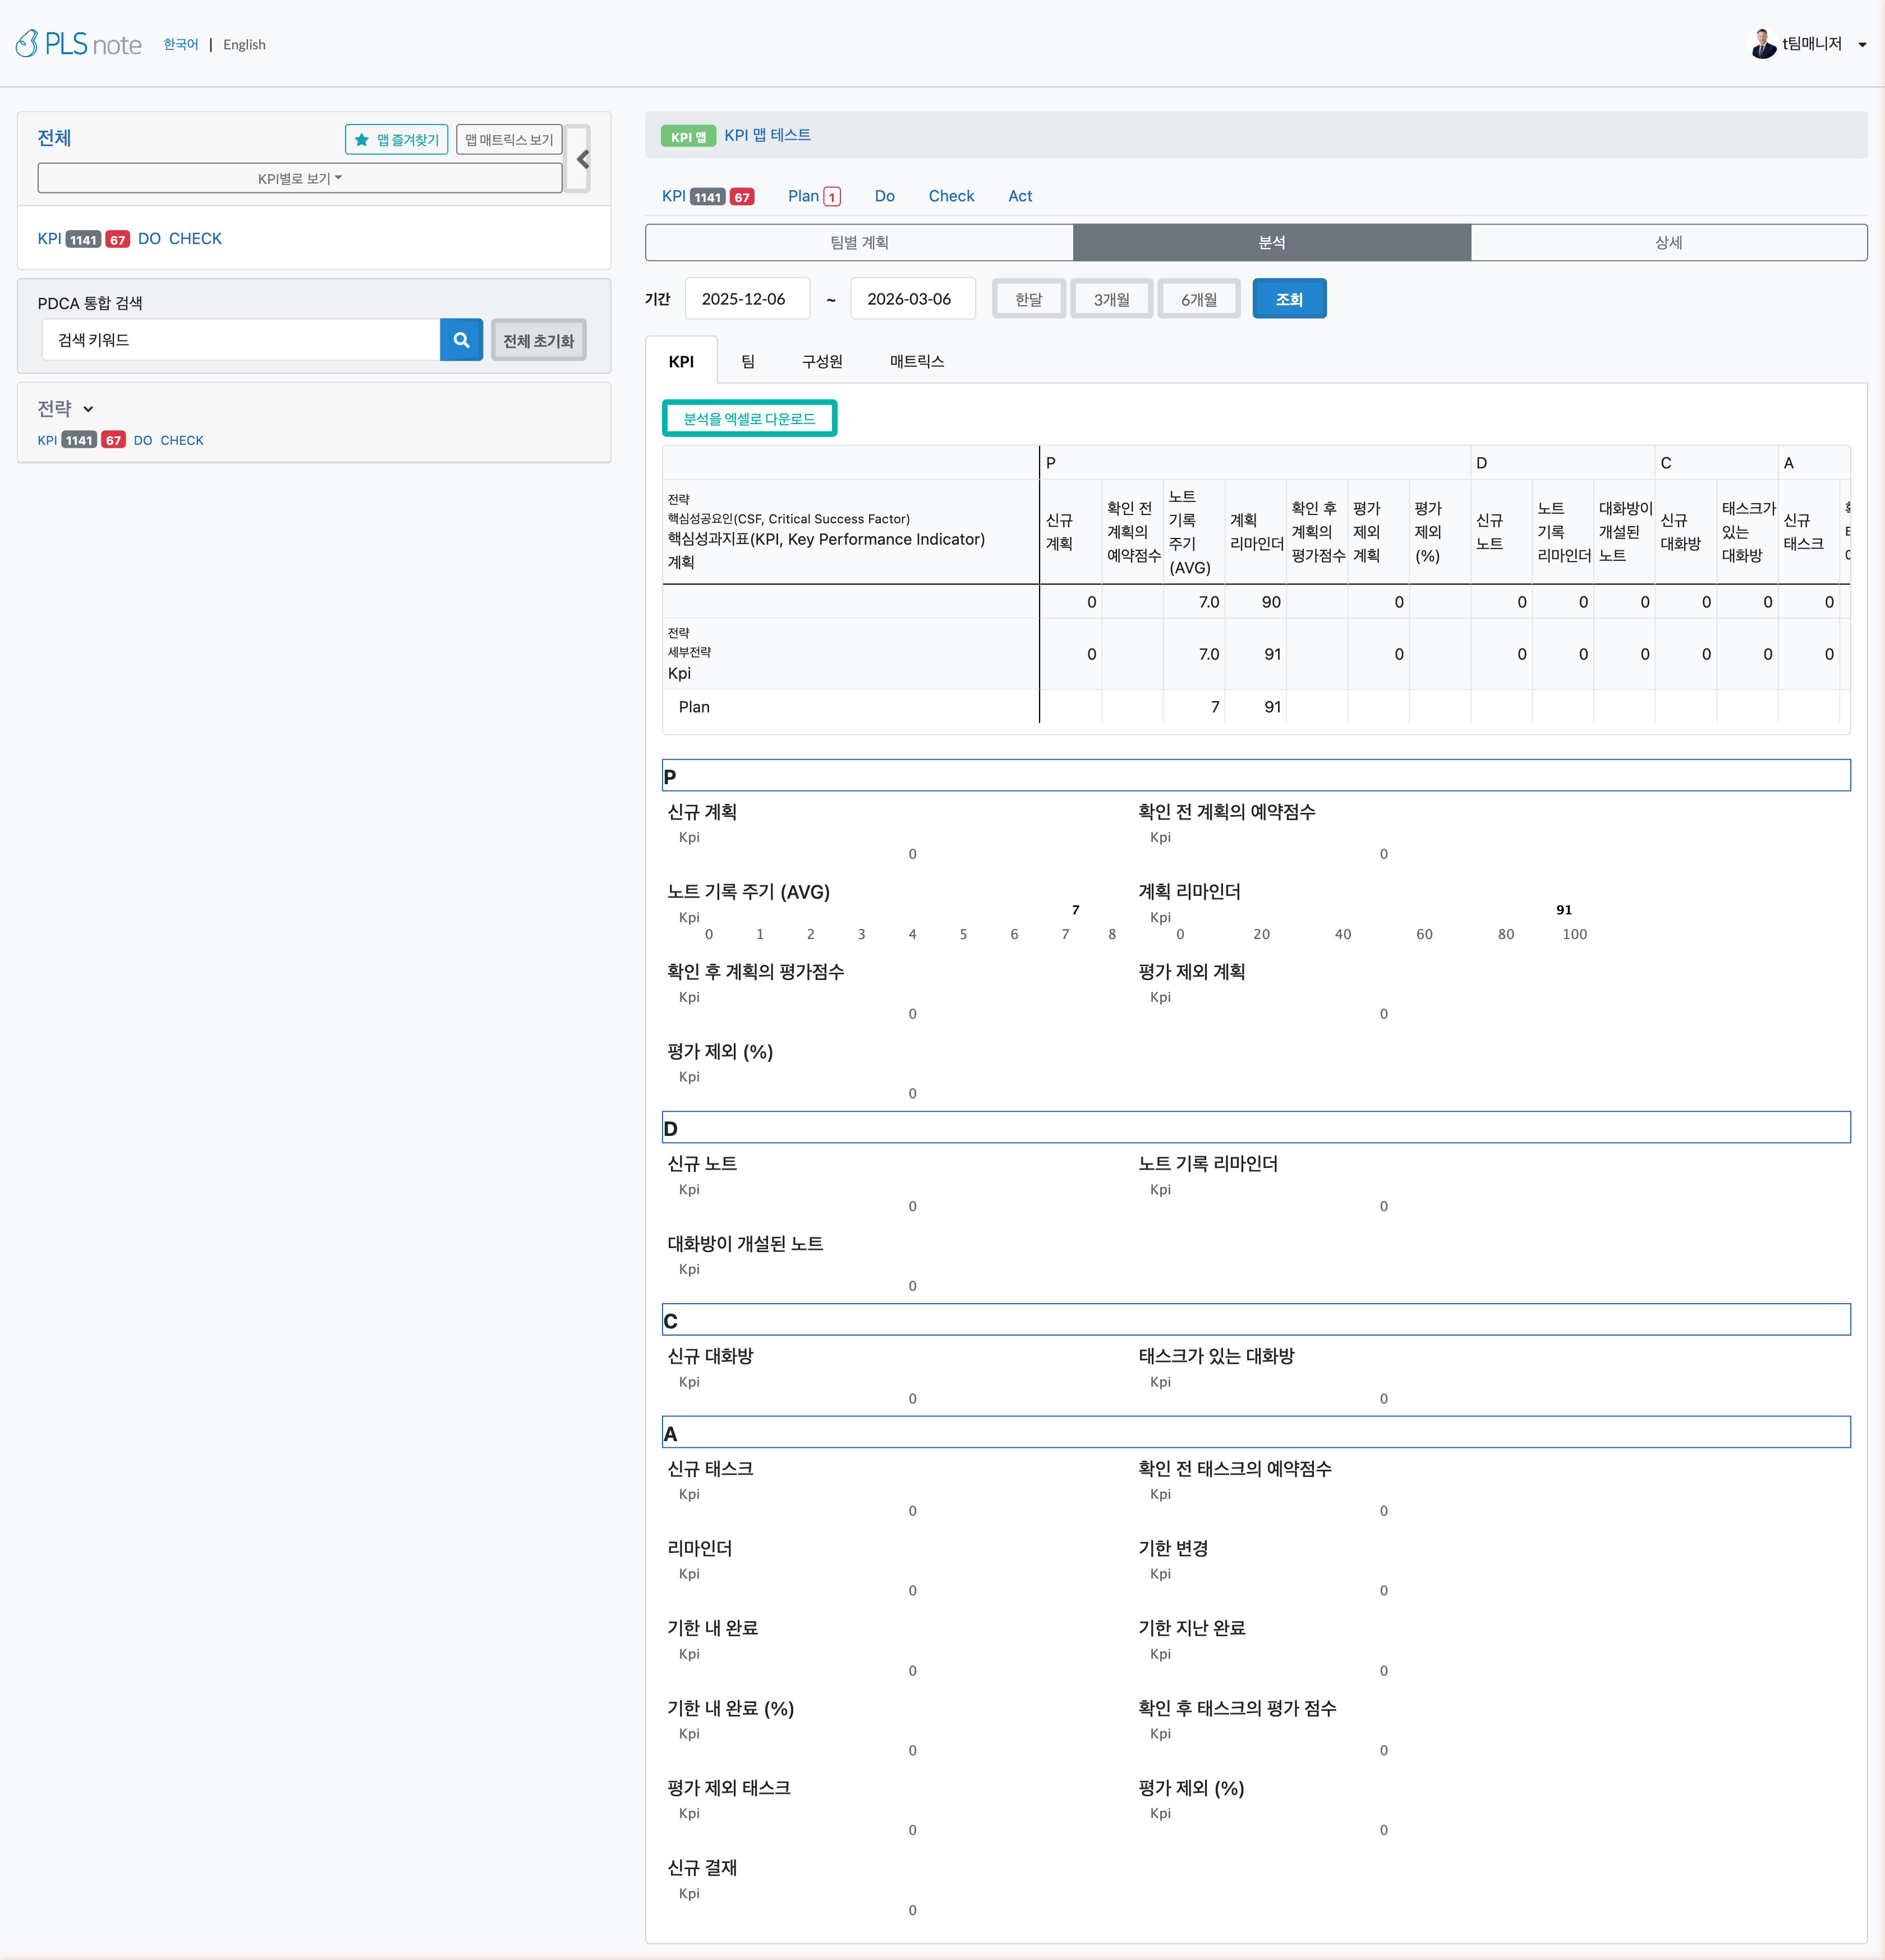Click the magnifier search button
The height and width of the screenshot is (1960, 1885).
point(461,340)
